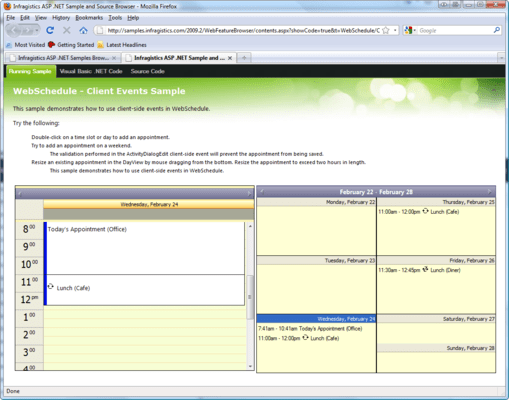Viewport: 509px width, 400px height.
Task: Open the Most Visited bookmarks folder
Action: tap(26, 45)
